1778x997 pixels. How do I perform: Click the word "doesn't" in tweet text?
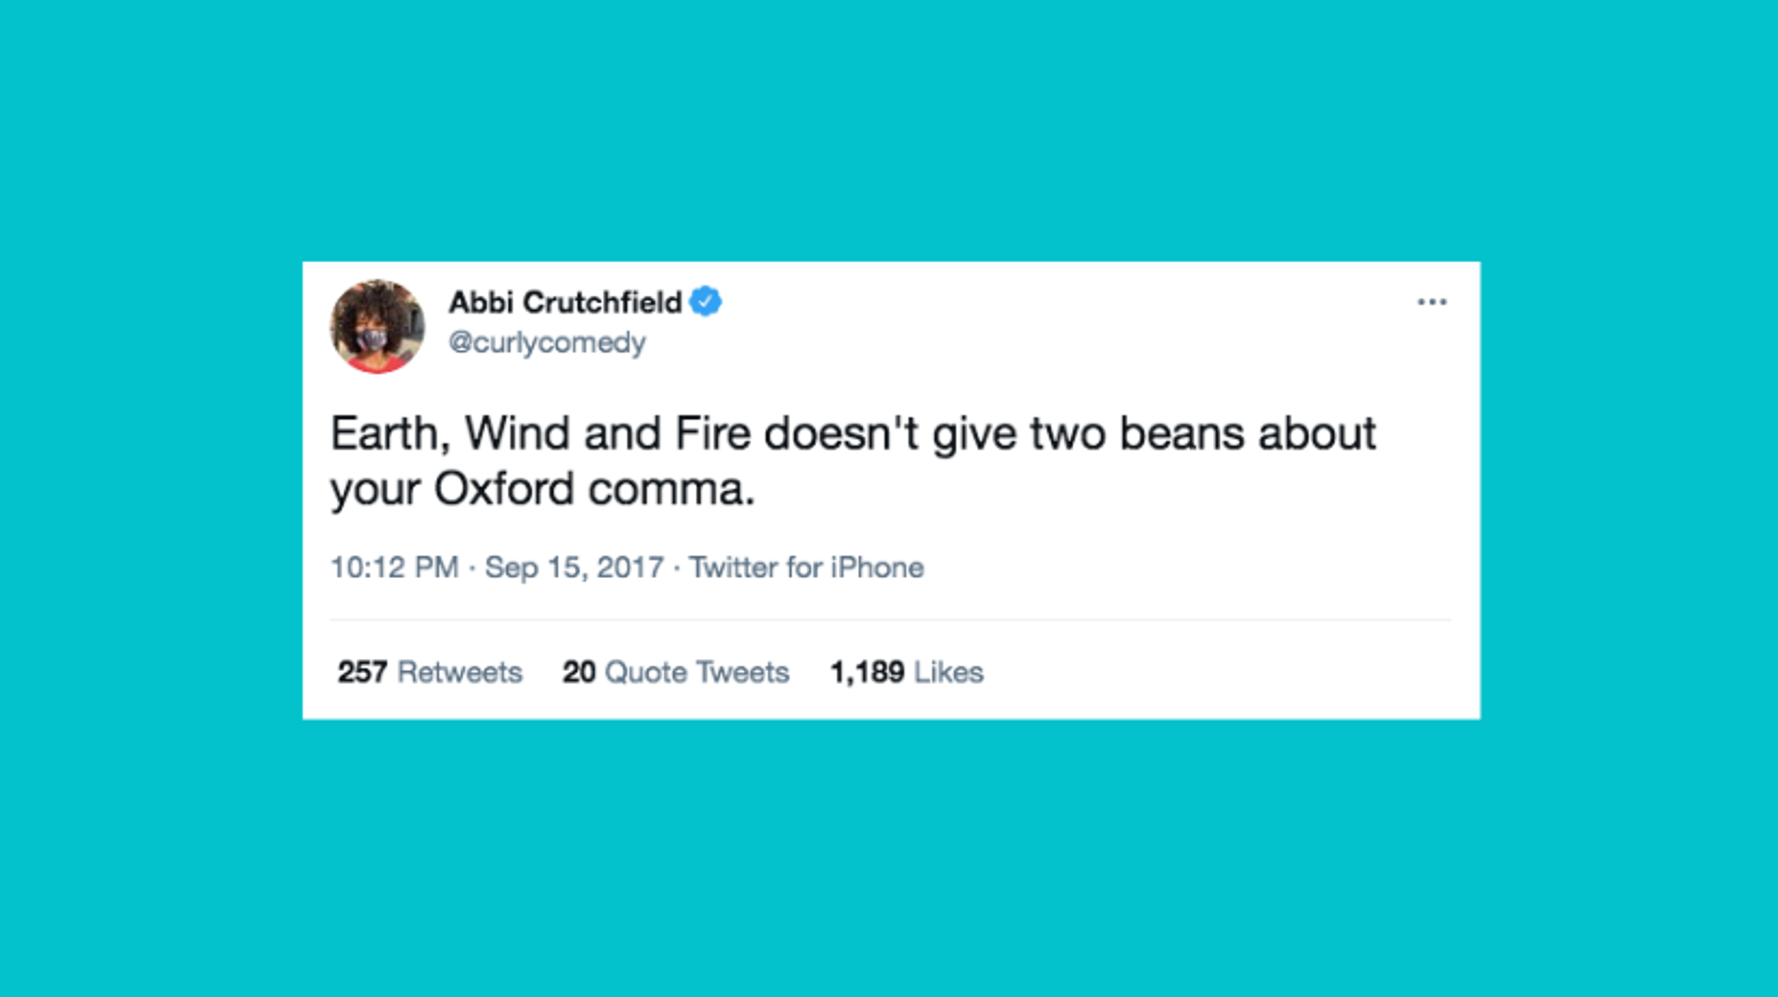841,434
